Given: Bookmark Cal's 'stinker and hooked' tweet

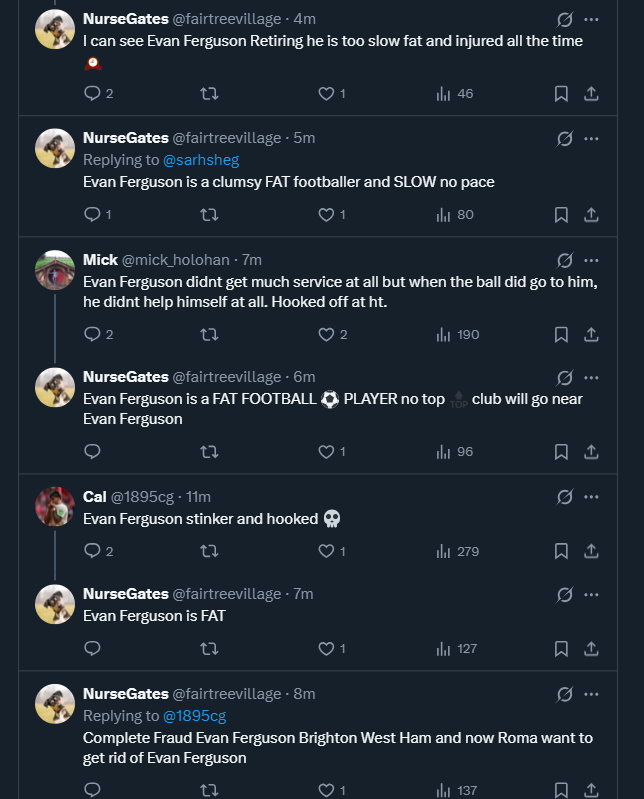Looking at the screenshot, I should [561, 551].
